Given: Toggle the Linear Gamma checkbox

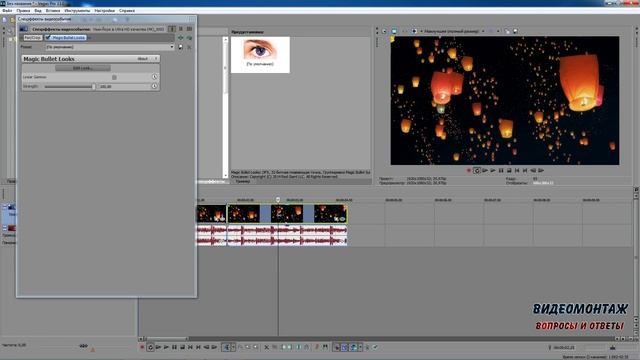Looking at the screenshot, I should point(114,77).
